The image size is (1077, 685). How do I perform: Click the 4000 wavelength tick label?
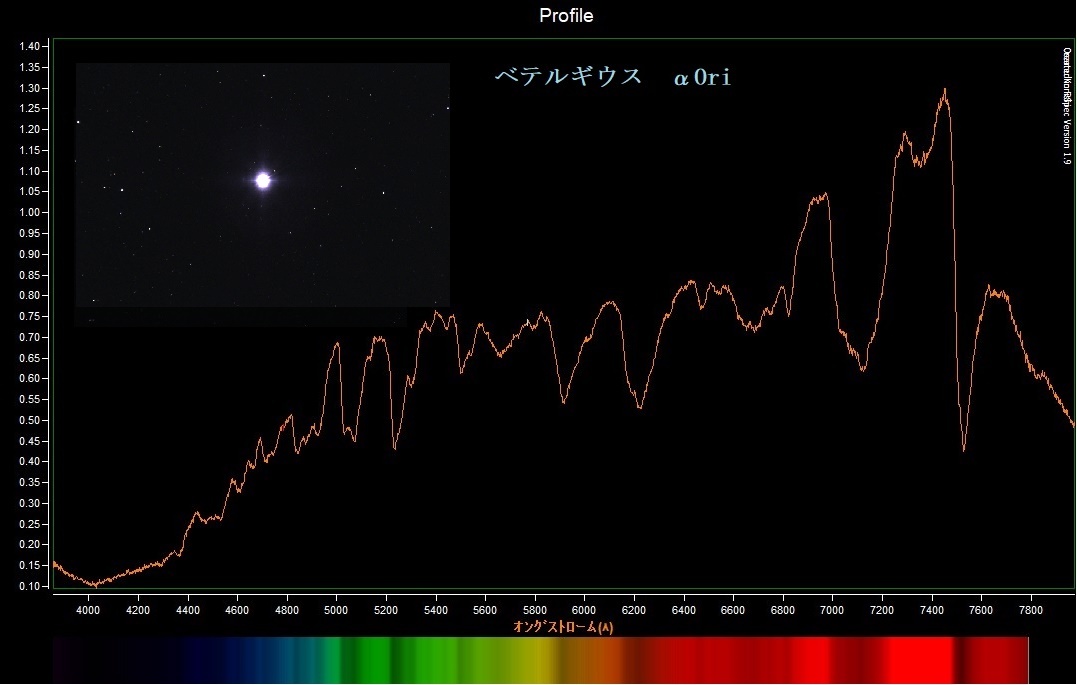point(88,610)
